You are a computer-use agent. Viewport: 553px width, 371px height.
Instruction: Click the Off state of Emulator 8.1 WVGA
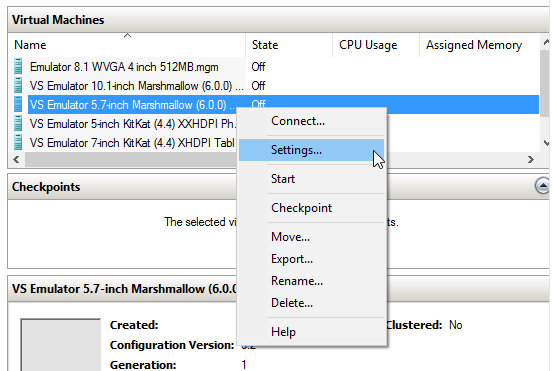coord(258,67)
